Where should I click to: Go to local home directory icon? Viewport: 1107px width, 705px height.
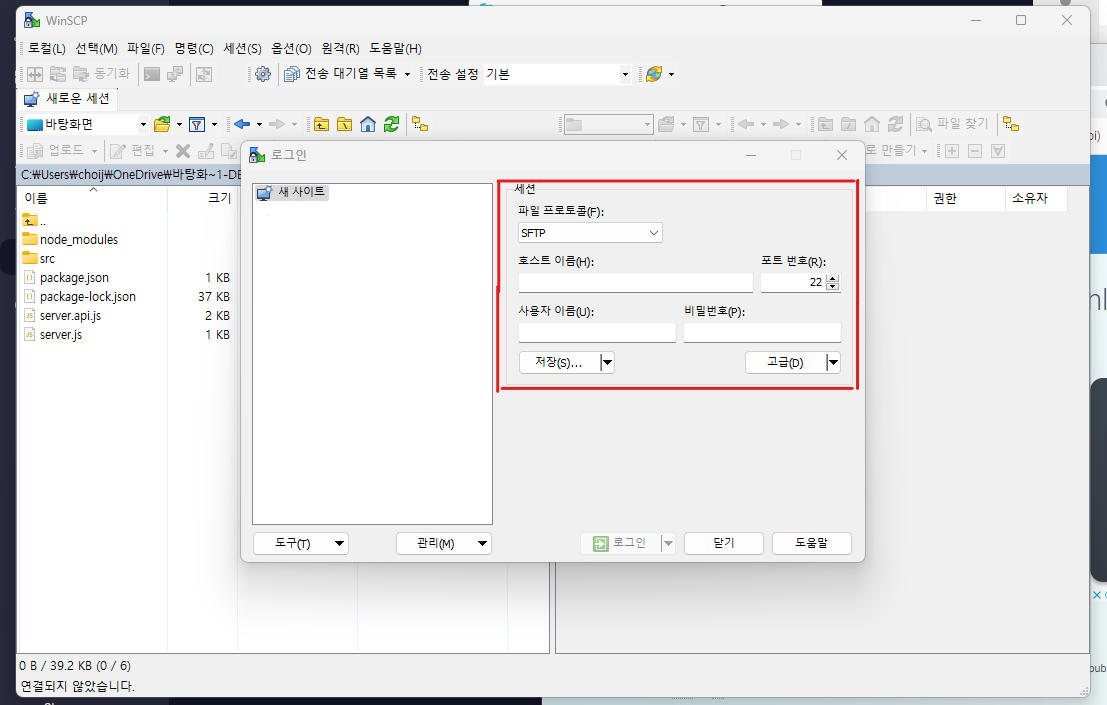[368, 124]
